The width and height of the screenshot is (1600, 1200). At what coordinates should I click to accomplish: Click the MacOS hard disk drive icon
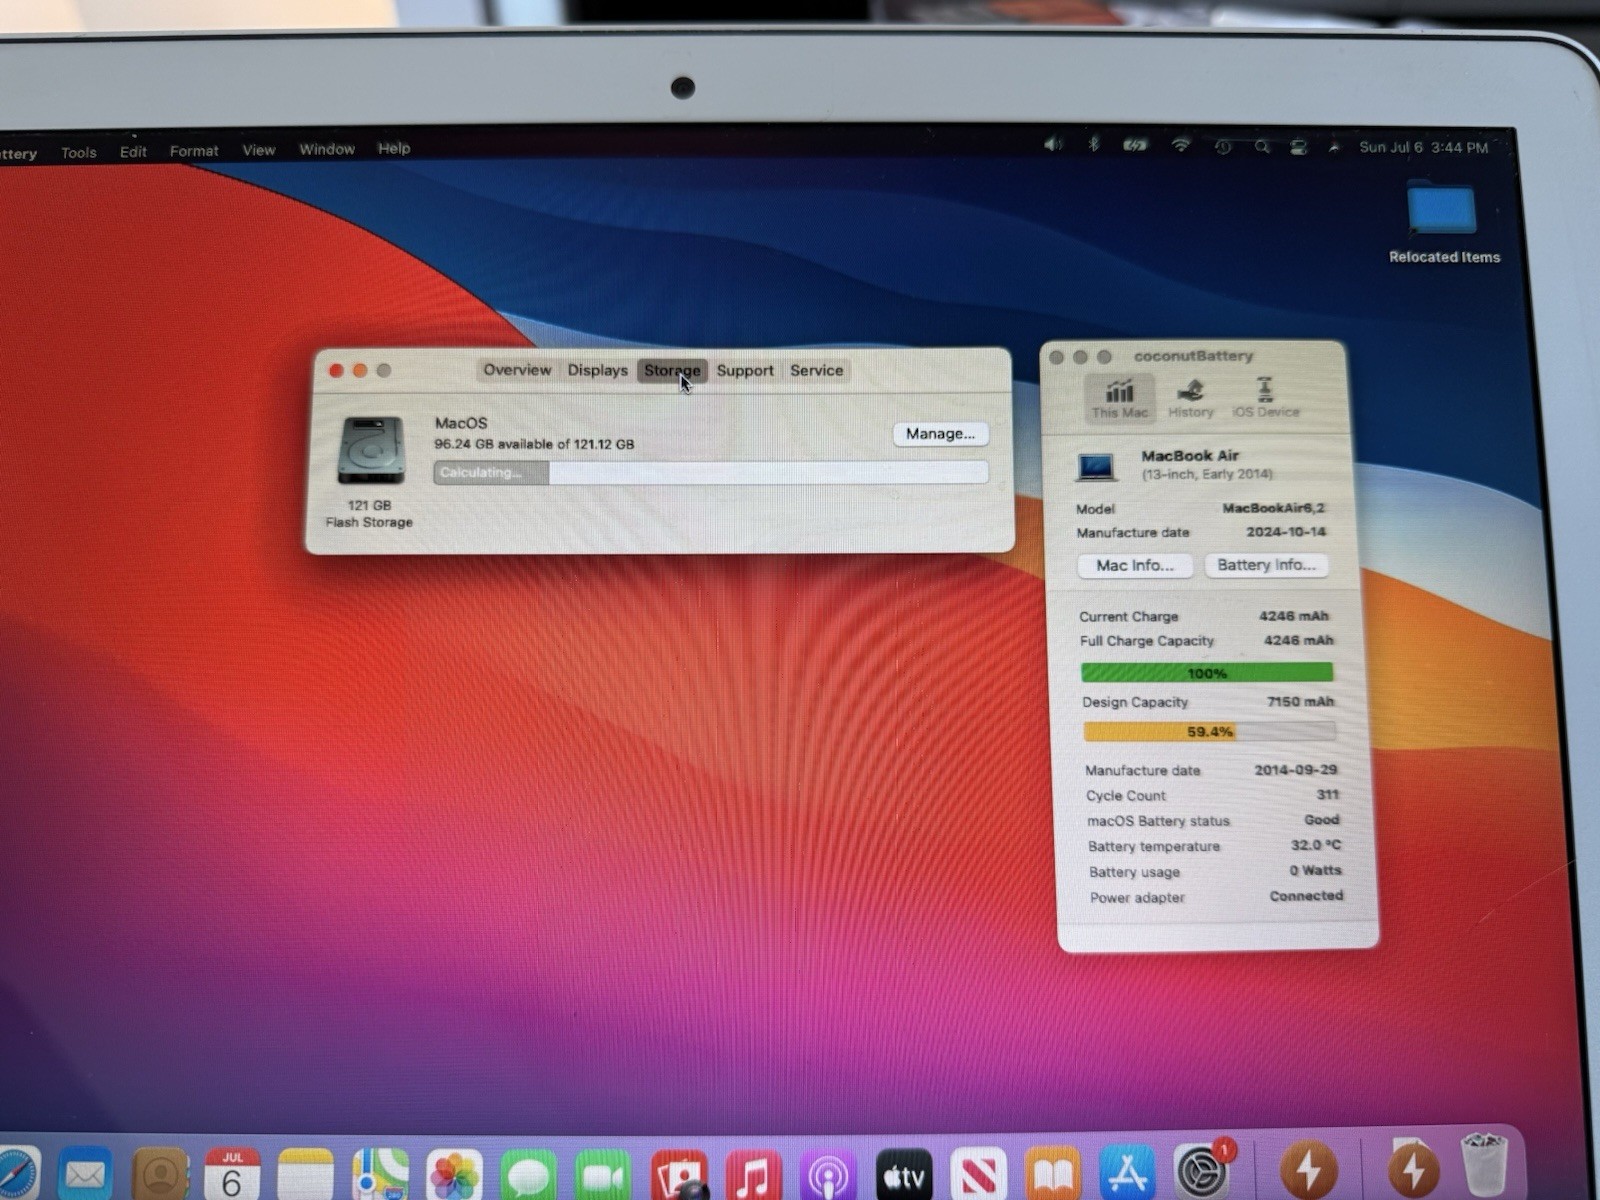pos(371,451)
